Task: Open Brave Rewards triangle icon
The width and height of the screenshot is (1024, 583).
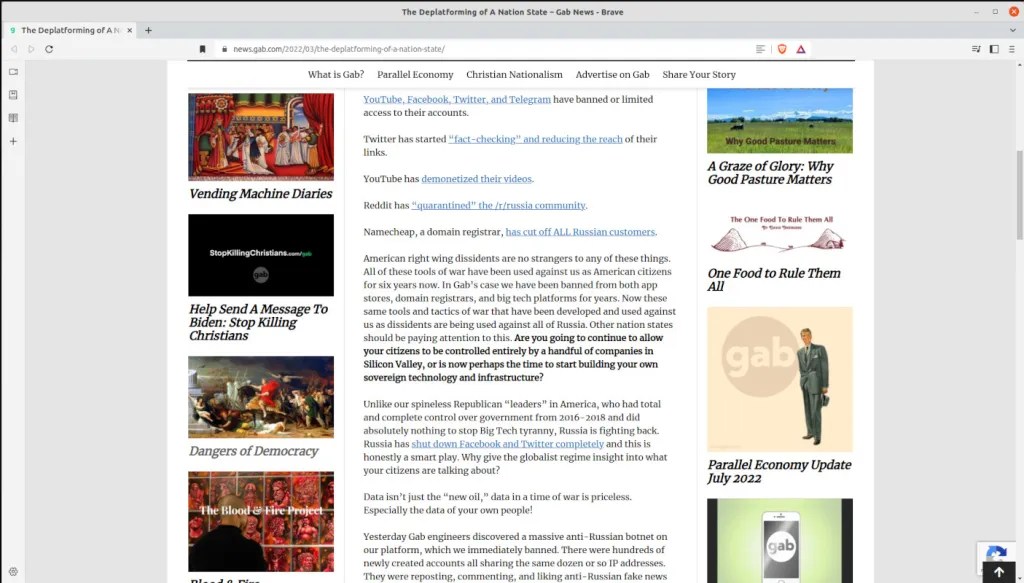Action: click(x=800, y=49)
